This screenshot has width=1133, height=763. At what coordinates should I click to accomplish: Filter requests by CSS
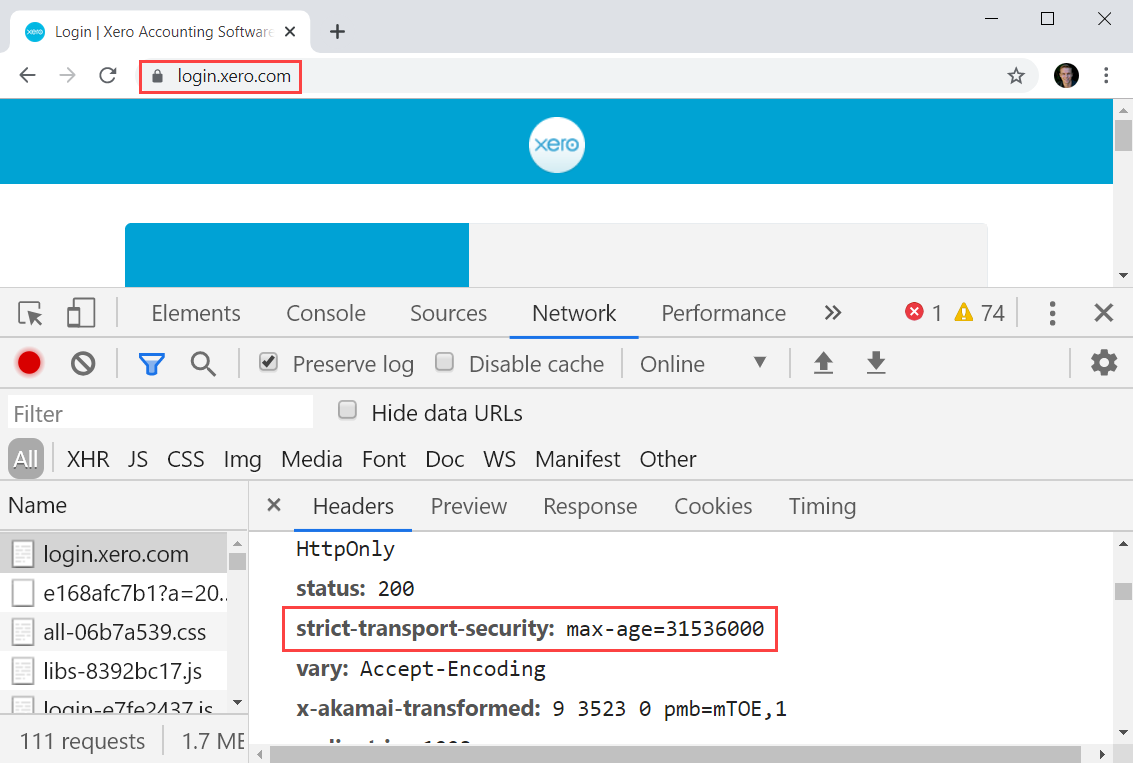coord(186,460)
